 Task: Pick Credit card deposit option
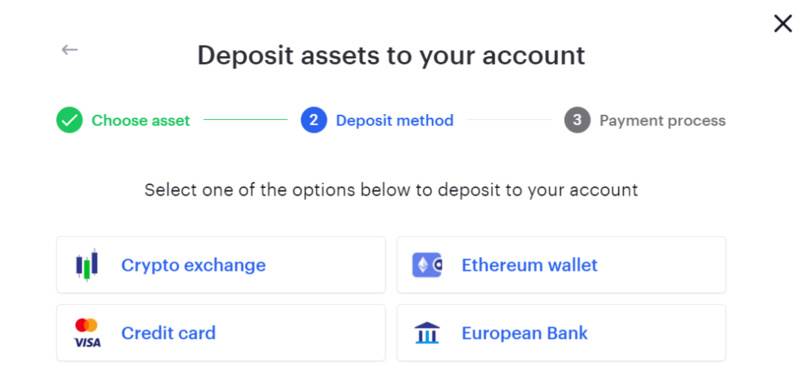(221, 333)
